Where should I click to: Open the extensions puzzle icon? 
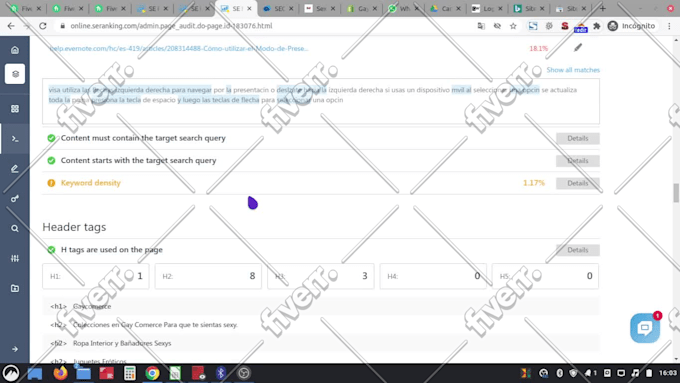pyautogui.click(x=597, y=26)
